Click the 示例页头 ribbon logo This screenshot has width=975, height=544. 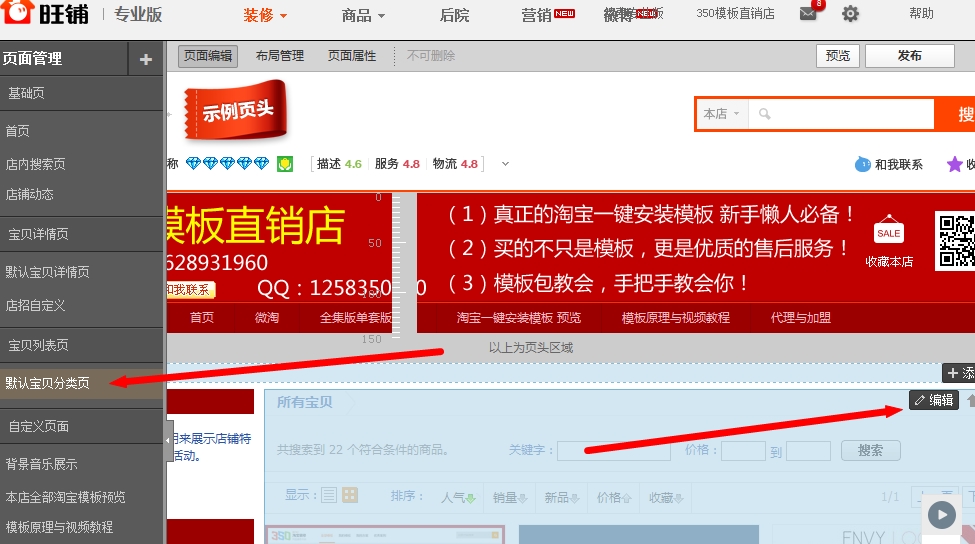coord(236,109)
